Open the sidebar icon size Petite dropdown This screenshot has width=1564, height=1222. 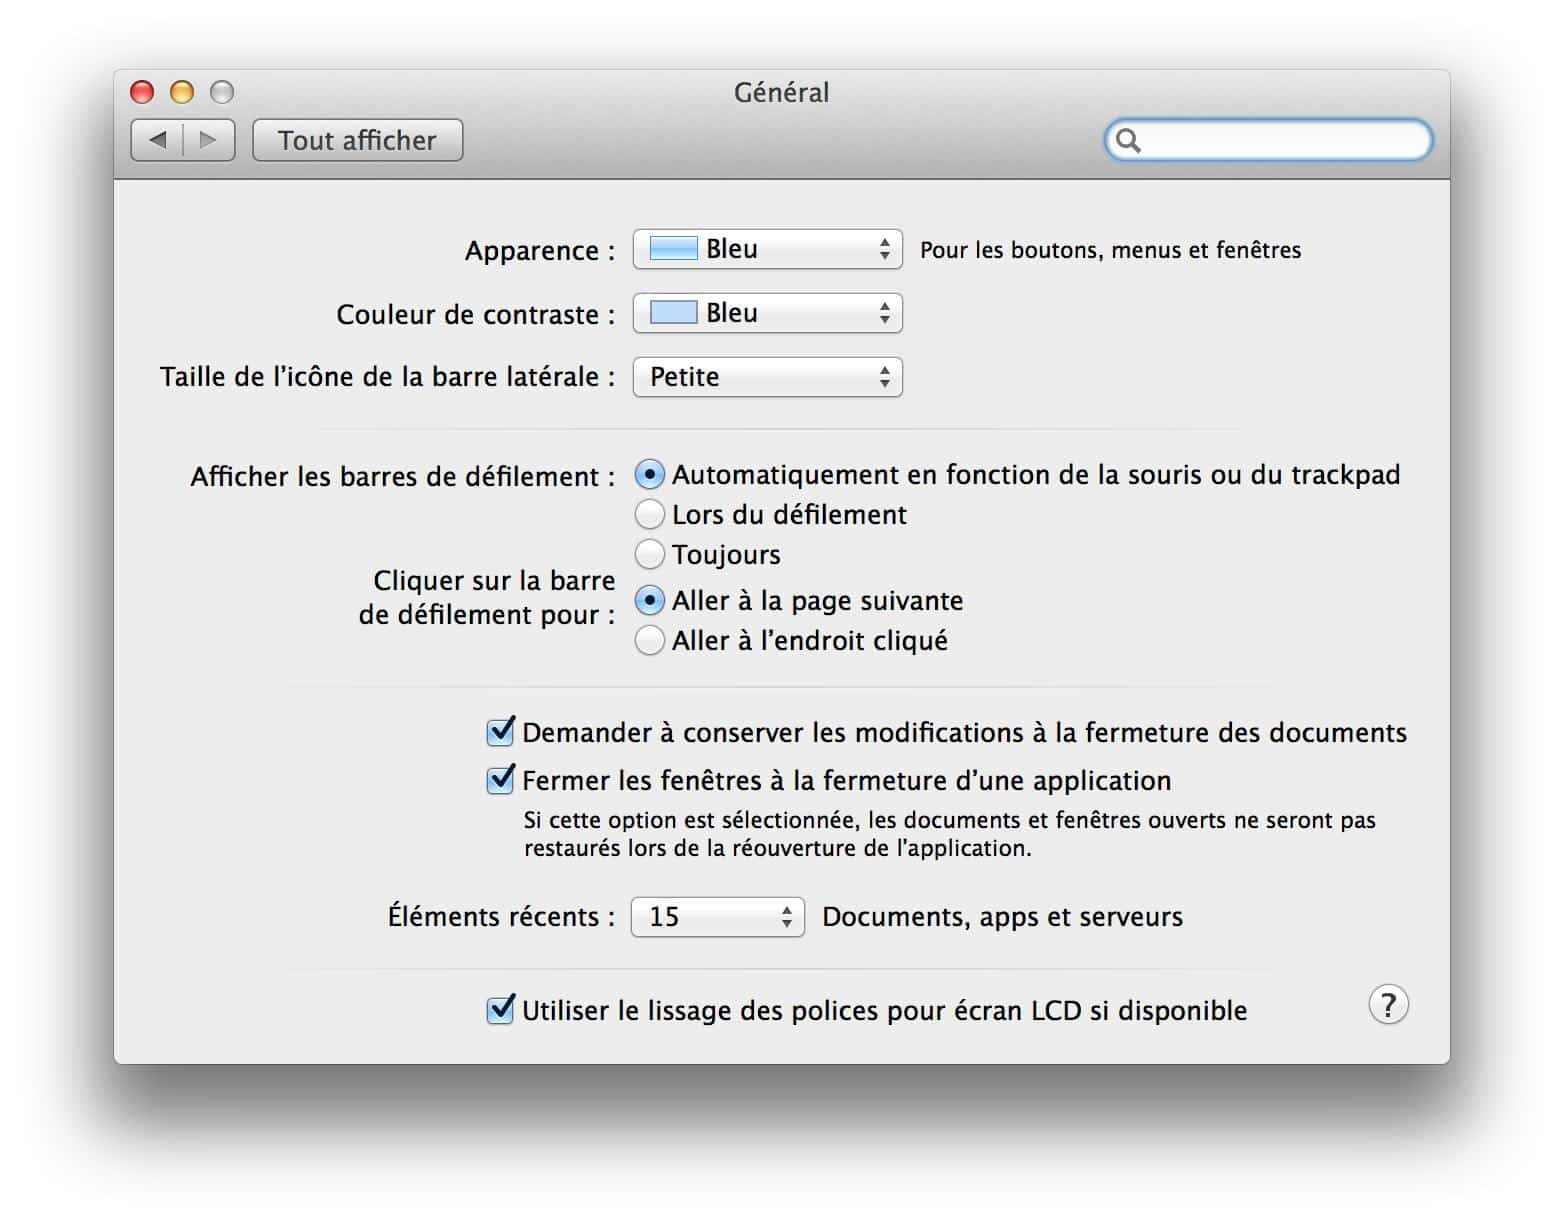point(767,377)
